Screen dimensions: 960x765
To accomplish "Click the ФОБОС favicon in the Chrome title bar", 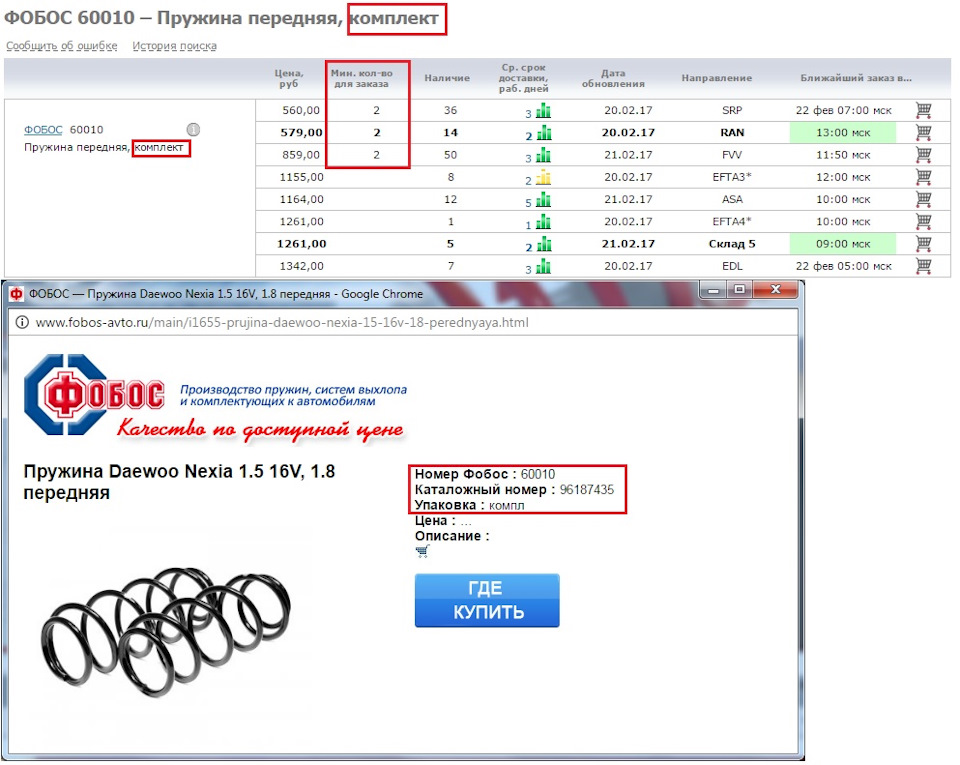I will [x=17, y=294].
